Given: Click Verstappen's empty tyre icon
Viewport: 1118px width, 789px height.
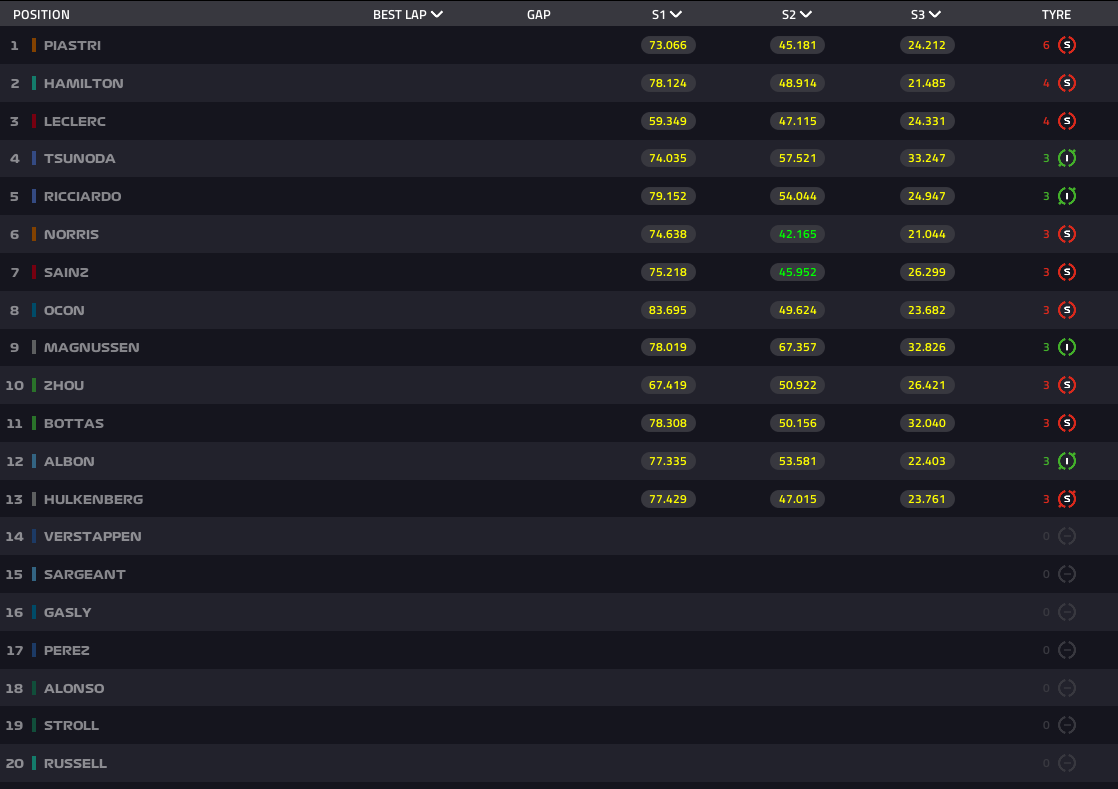Looking at the screenshot, I should [x=1067, y=537].
